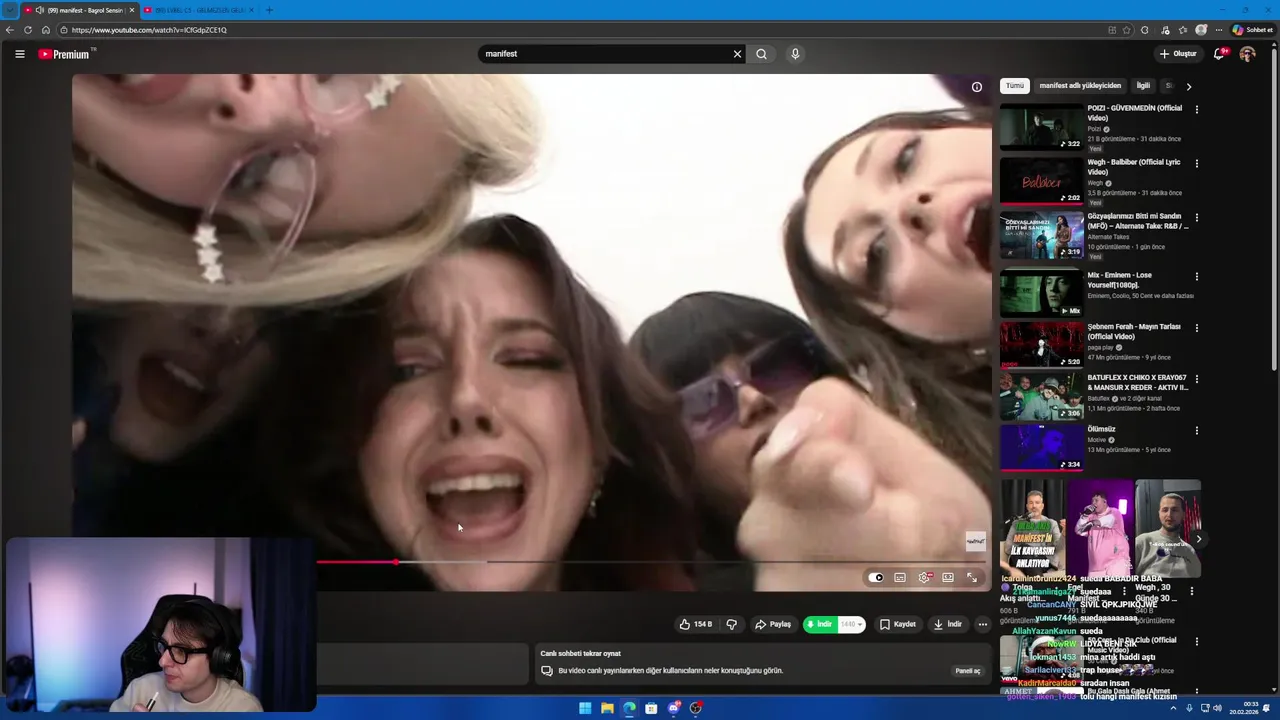Open player settings gear
This screenshot has width=1280, height=720.
coord(924,577)
